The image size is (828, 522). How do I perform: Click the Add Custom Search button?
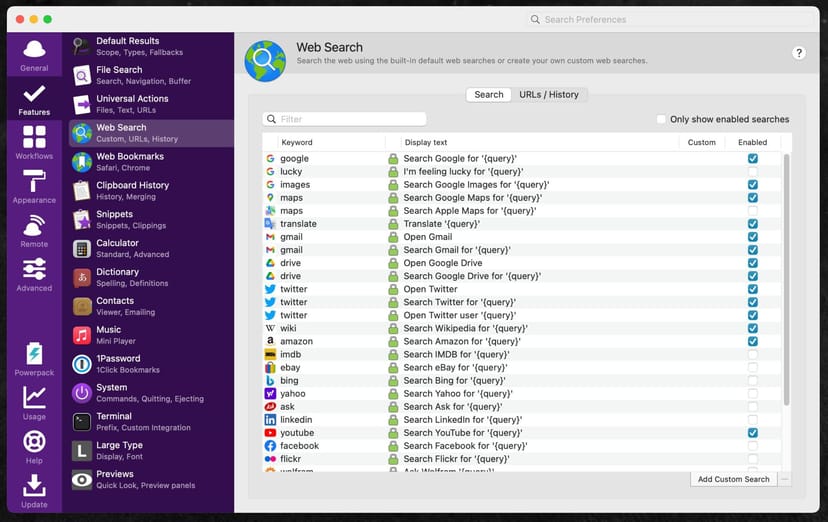733,480
